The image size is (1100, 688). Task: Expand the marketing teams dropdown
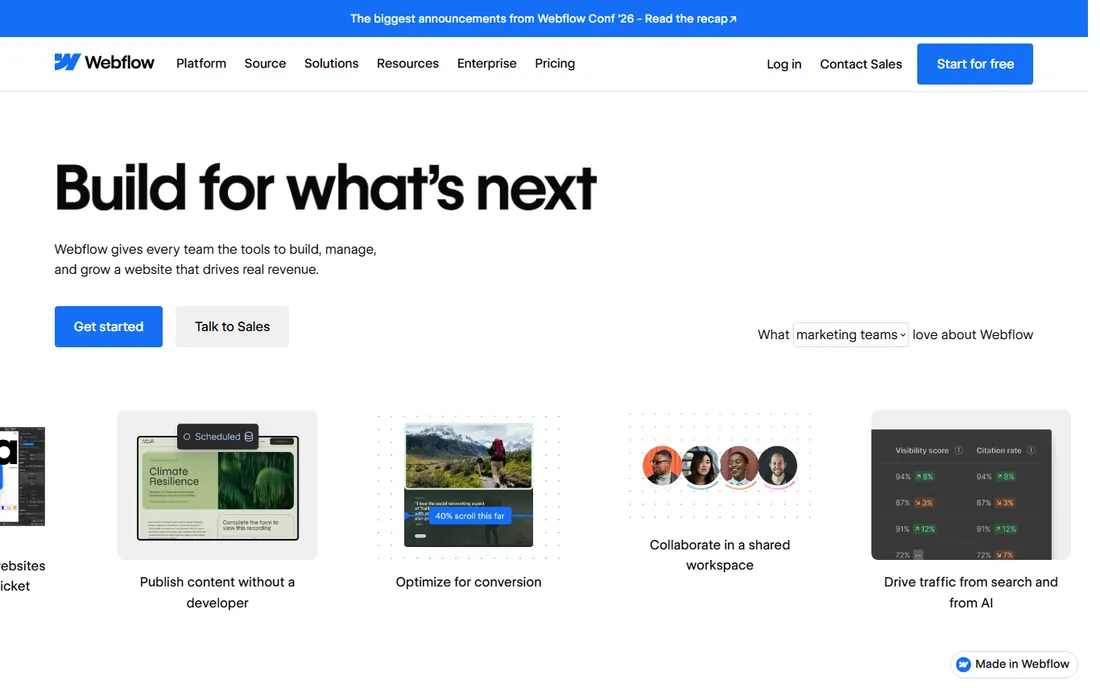coord(850,335)
